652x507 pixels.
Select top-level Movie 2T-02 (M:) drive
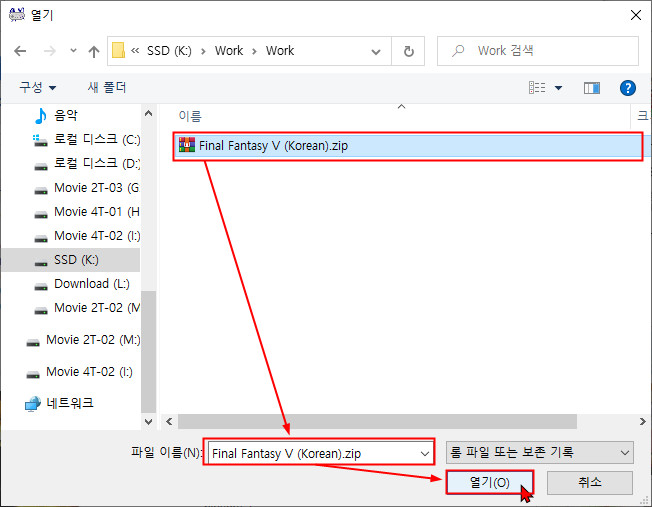tap(93, 340)
